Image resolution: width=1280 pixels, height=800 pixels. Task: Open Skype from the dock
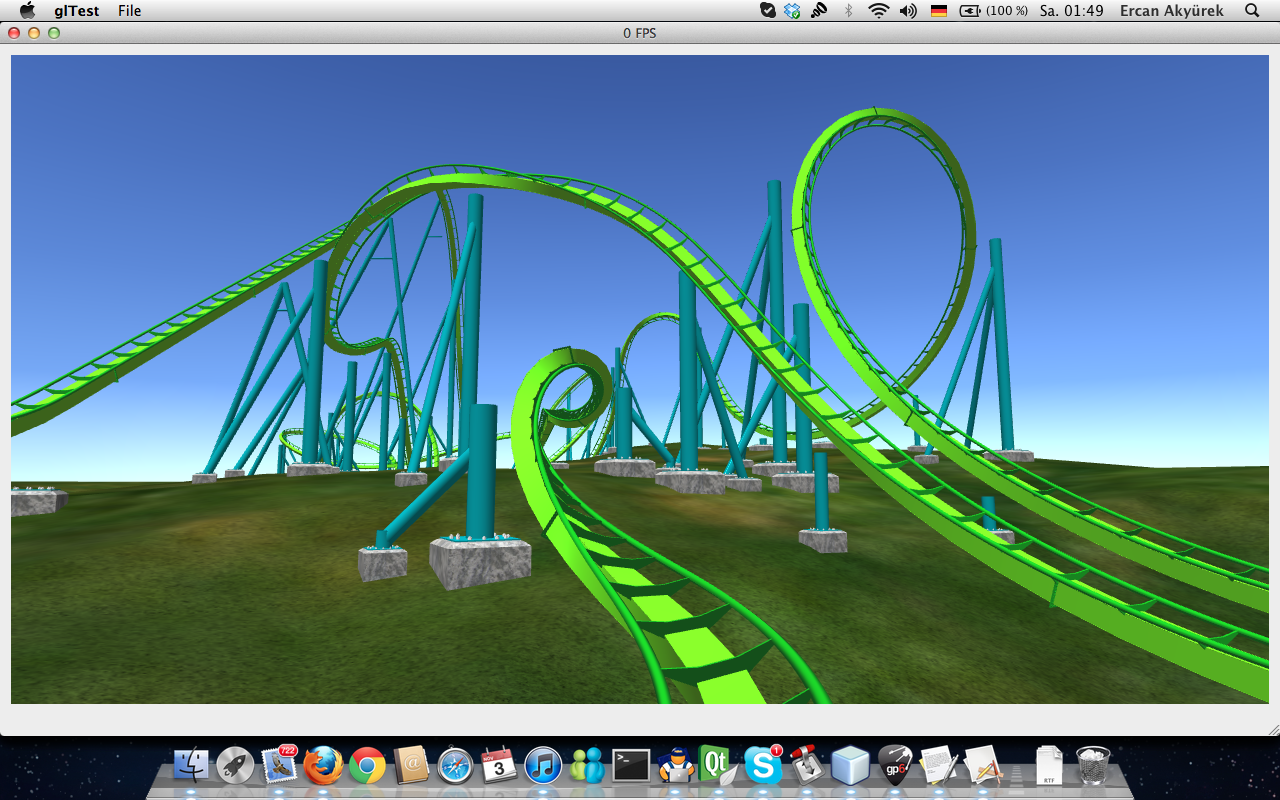click(x=762, y=766)
